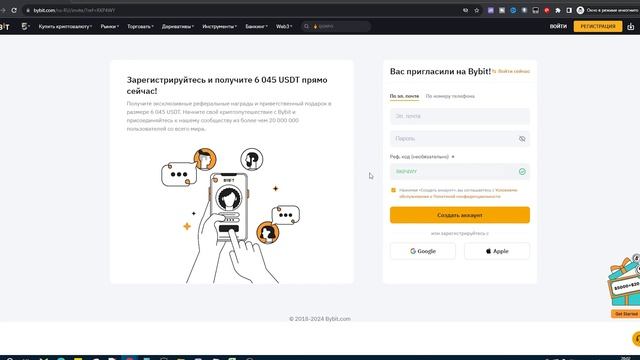Click the address bar URL bybit.com

(x=74, y=10)
